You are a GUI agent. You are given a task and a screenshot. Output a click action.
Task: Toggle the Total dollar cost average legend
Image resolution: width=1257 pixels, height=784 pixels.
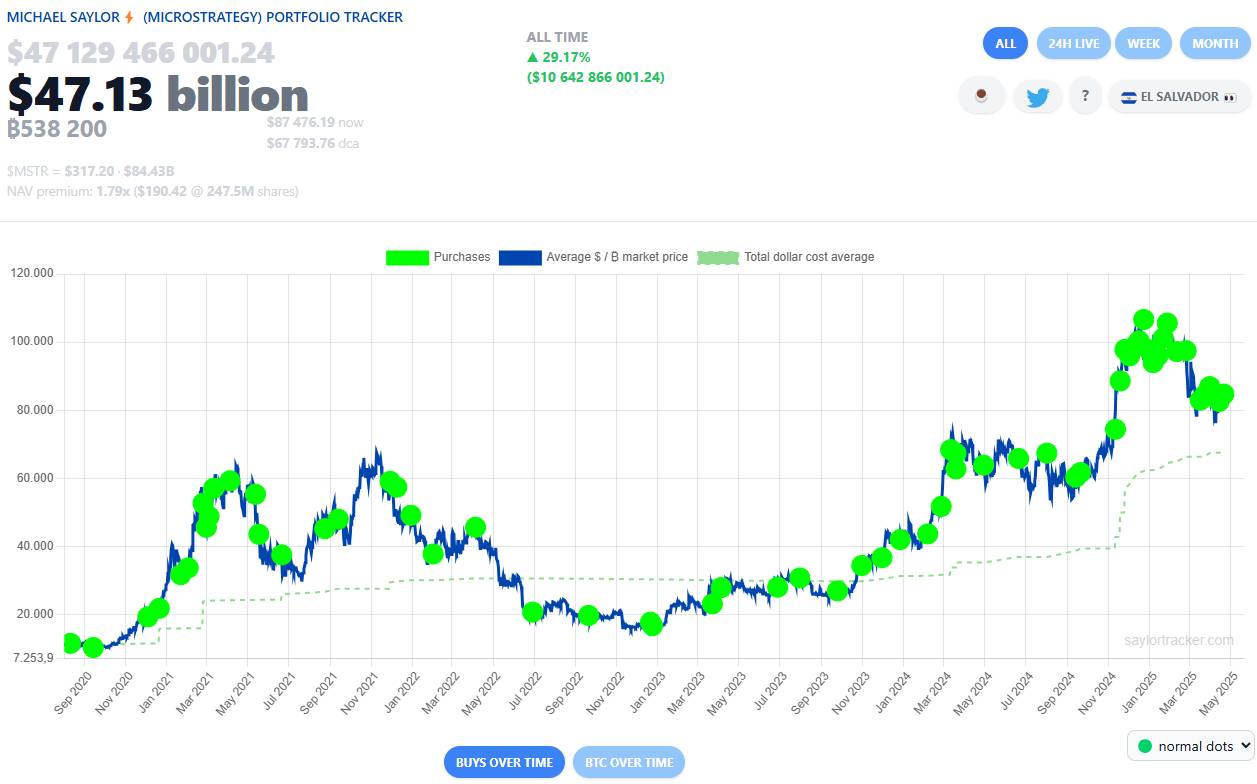point(785,257)
